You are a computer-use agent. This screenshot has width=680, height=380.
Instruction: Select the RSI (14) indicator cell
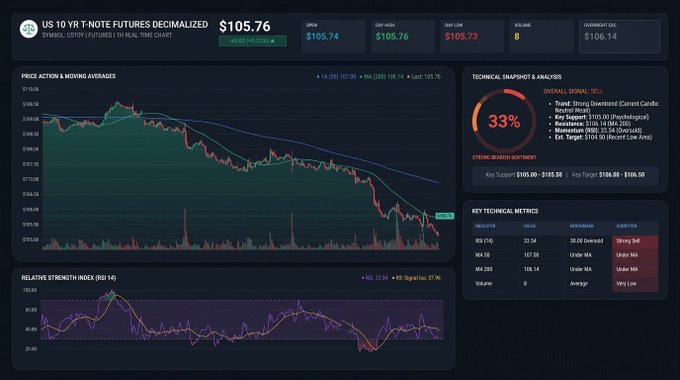click(484, 241)
